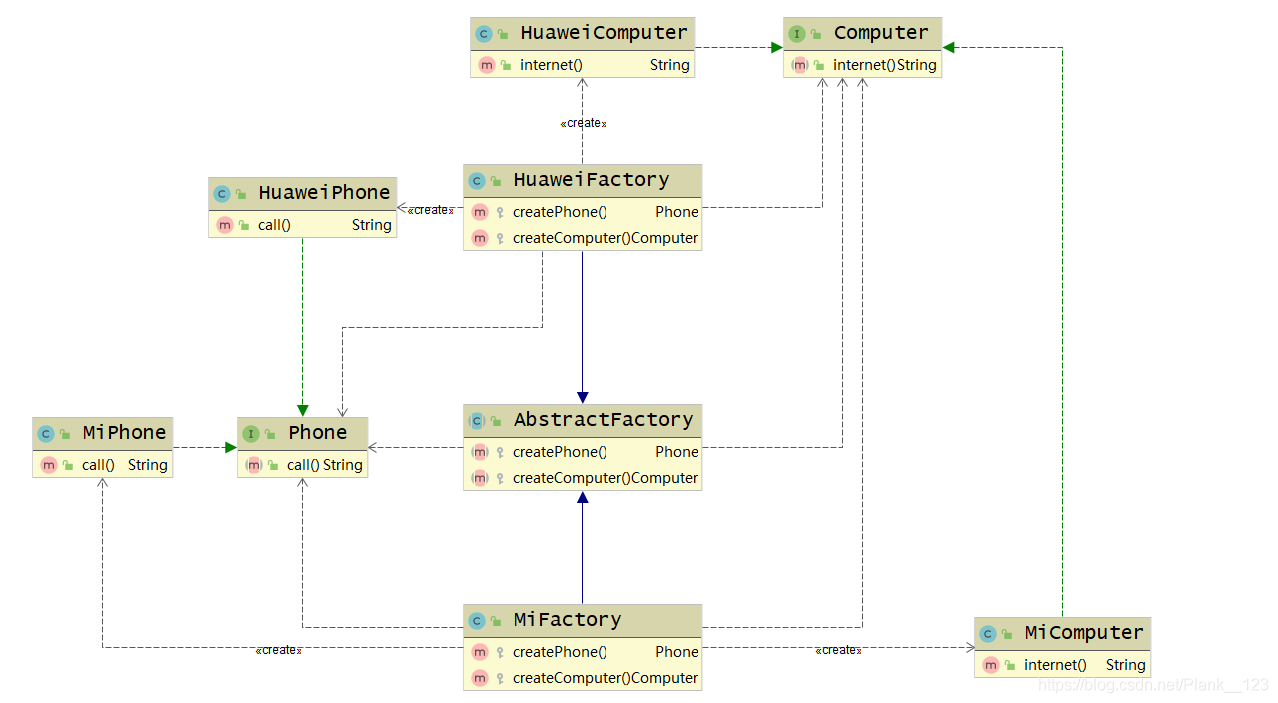This screenshot has width=1278, height=703.
Task: Click createComputer() method name in HuaweiFactory
Action: point(571,238)
